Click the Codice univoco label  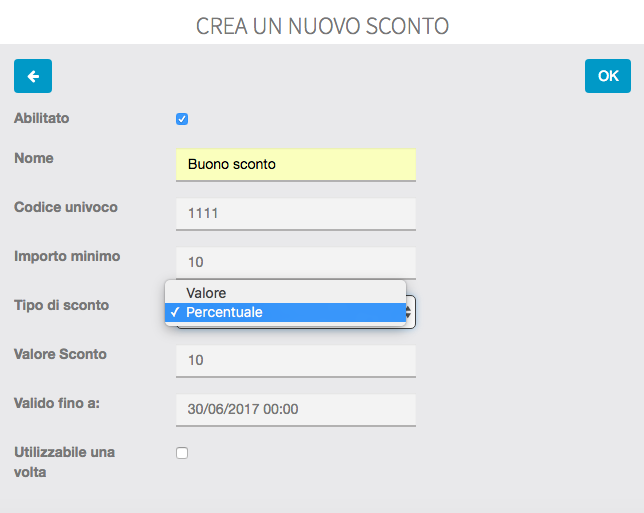(x=66, y=207)
